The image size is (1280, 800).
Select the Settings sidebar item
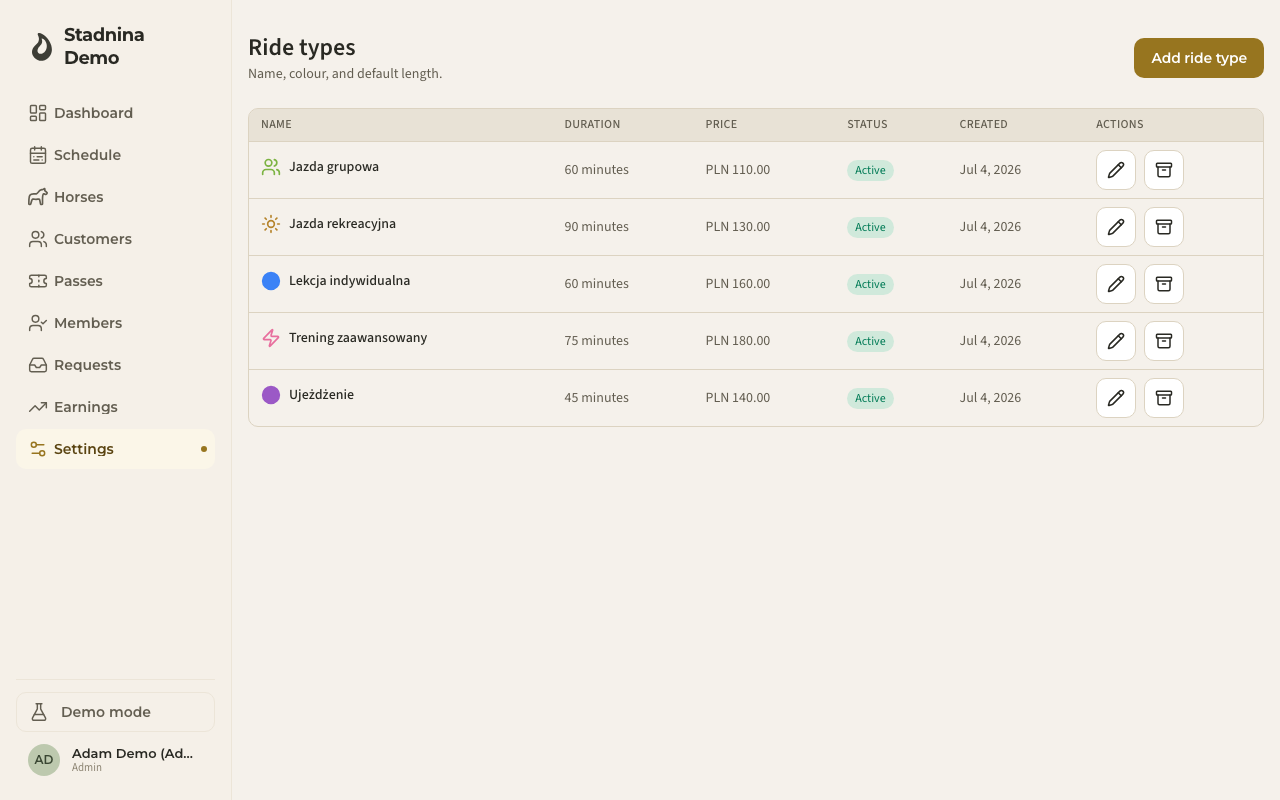tap(115, 449)
